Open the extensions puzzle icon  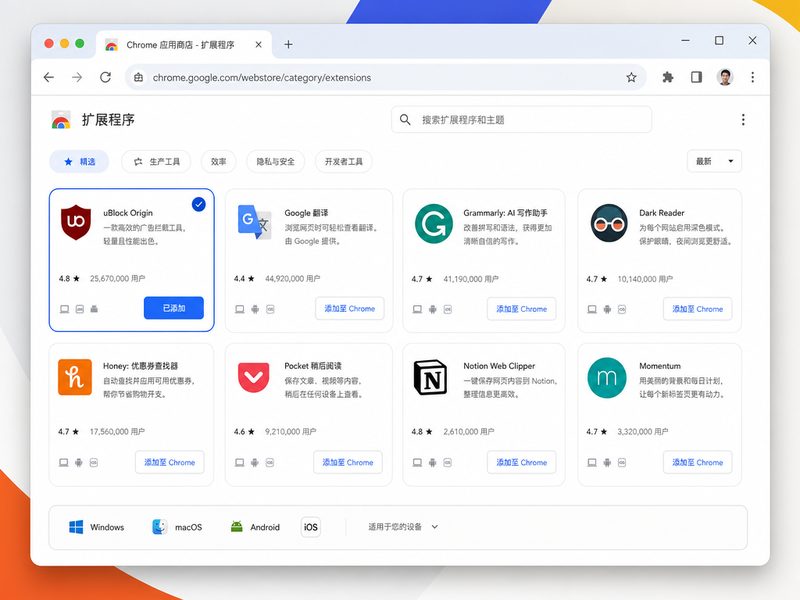click(667, 78)
